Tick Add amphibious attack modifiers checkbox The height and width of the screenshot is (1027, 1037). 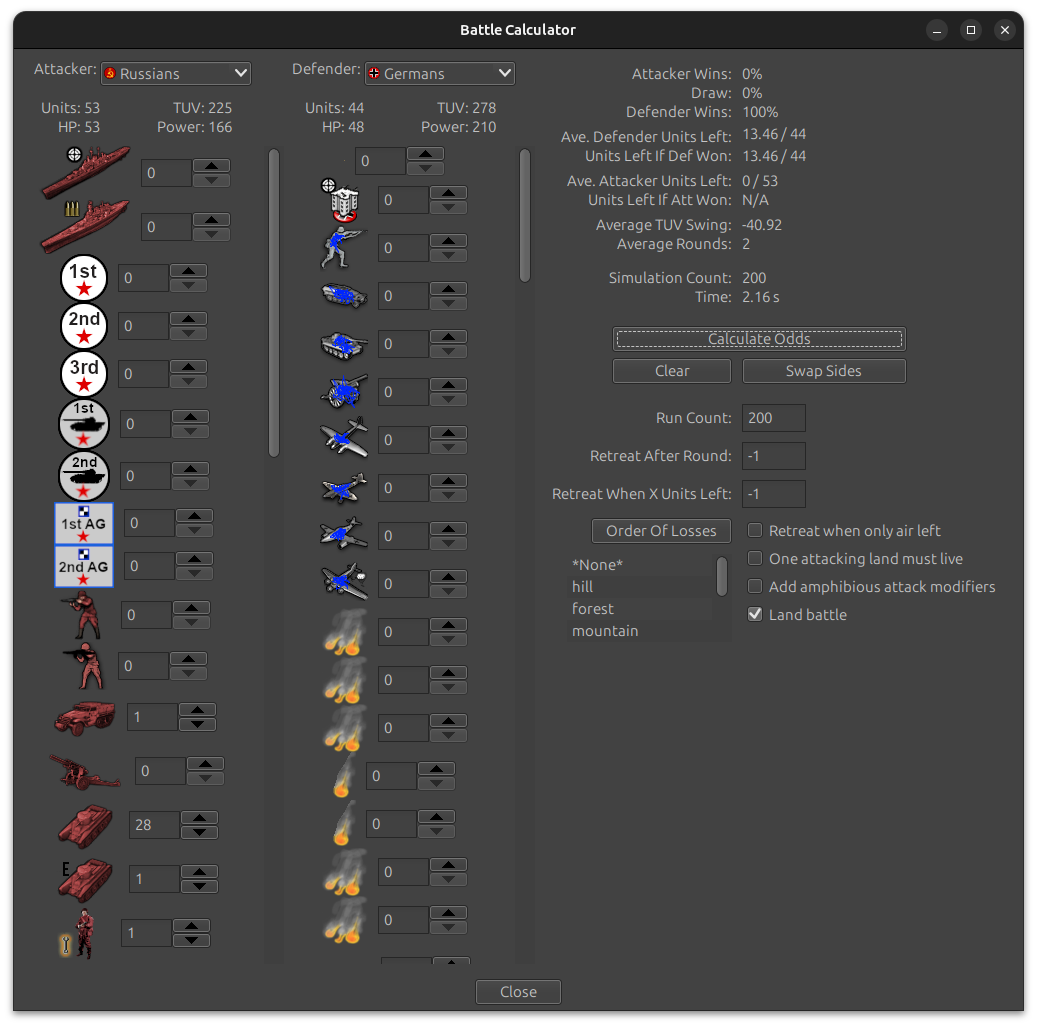pyautogui.click(x=755, y=587)
